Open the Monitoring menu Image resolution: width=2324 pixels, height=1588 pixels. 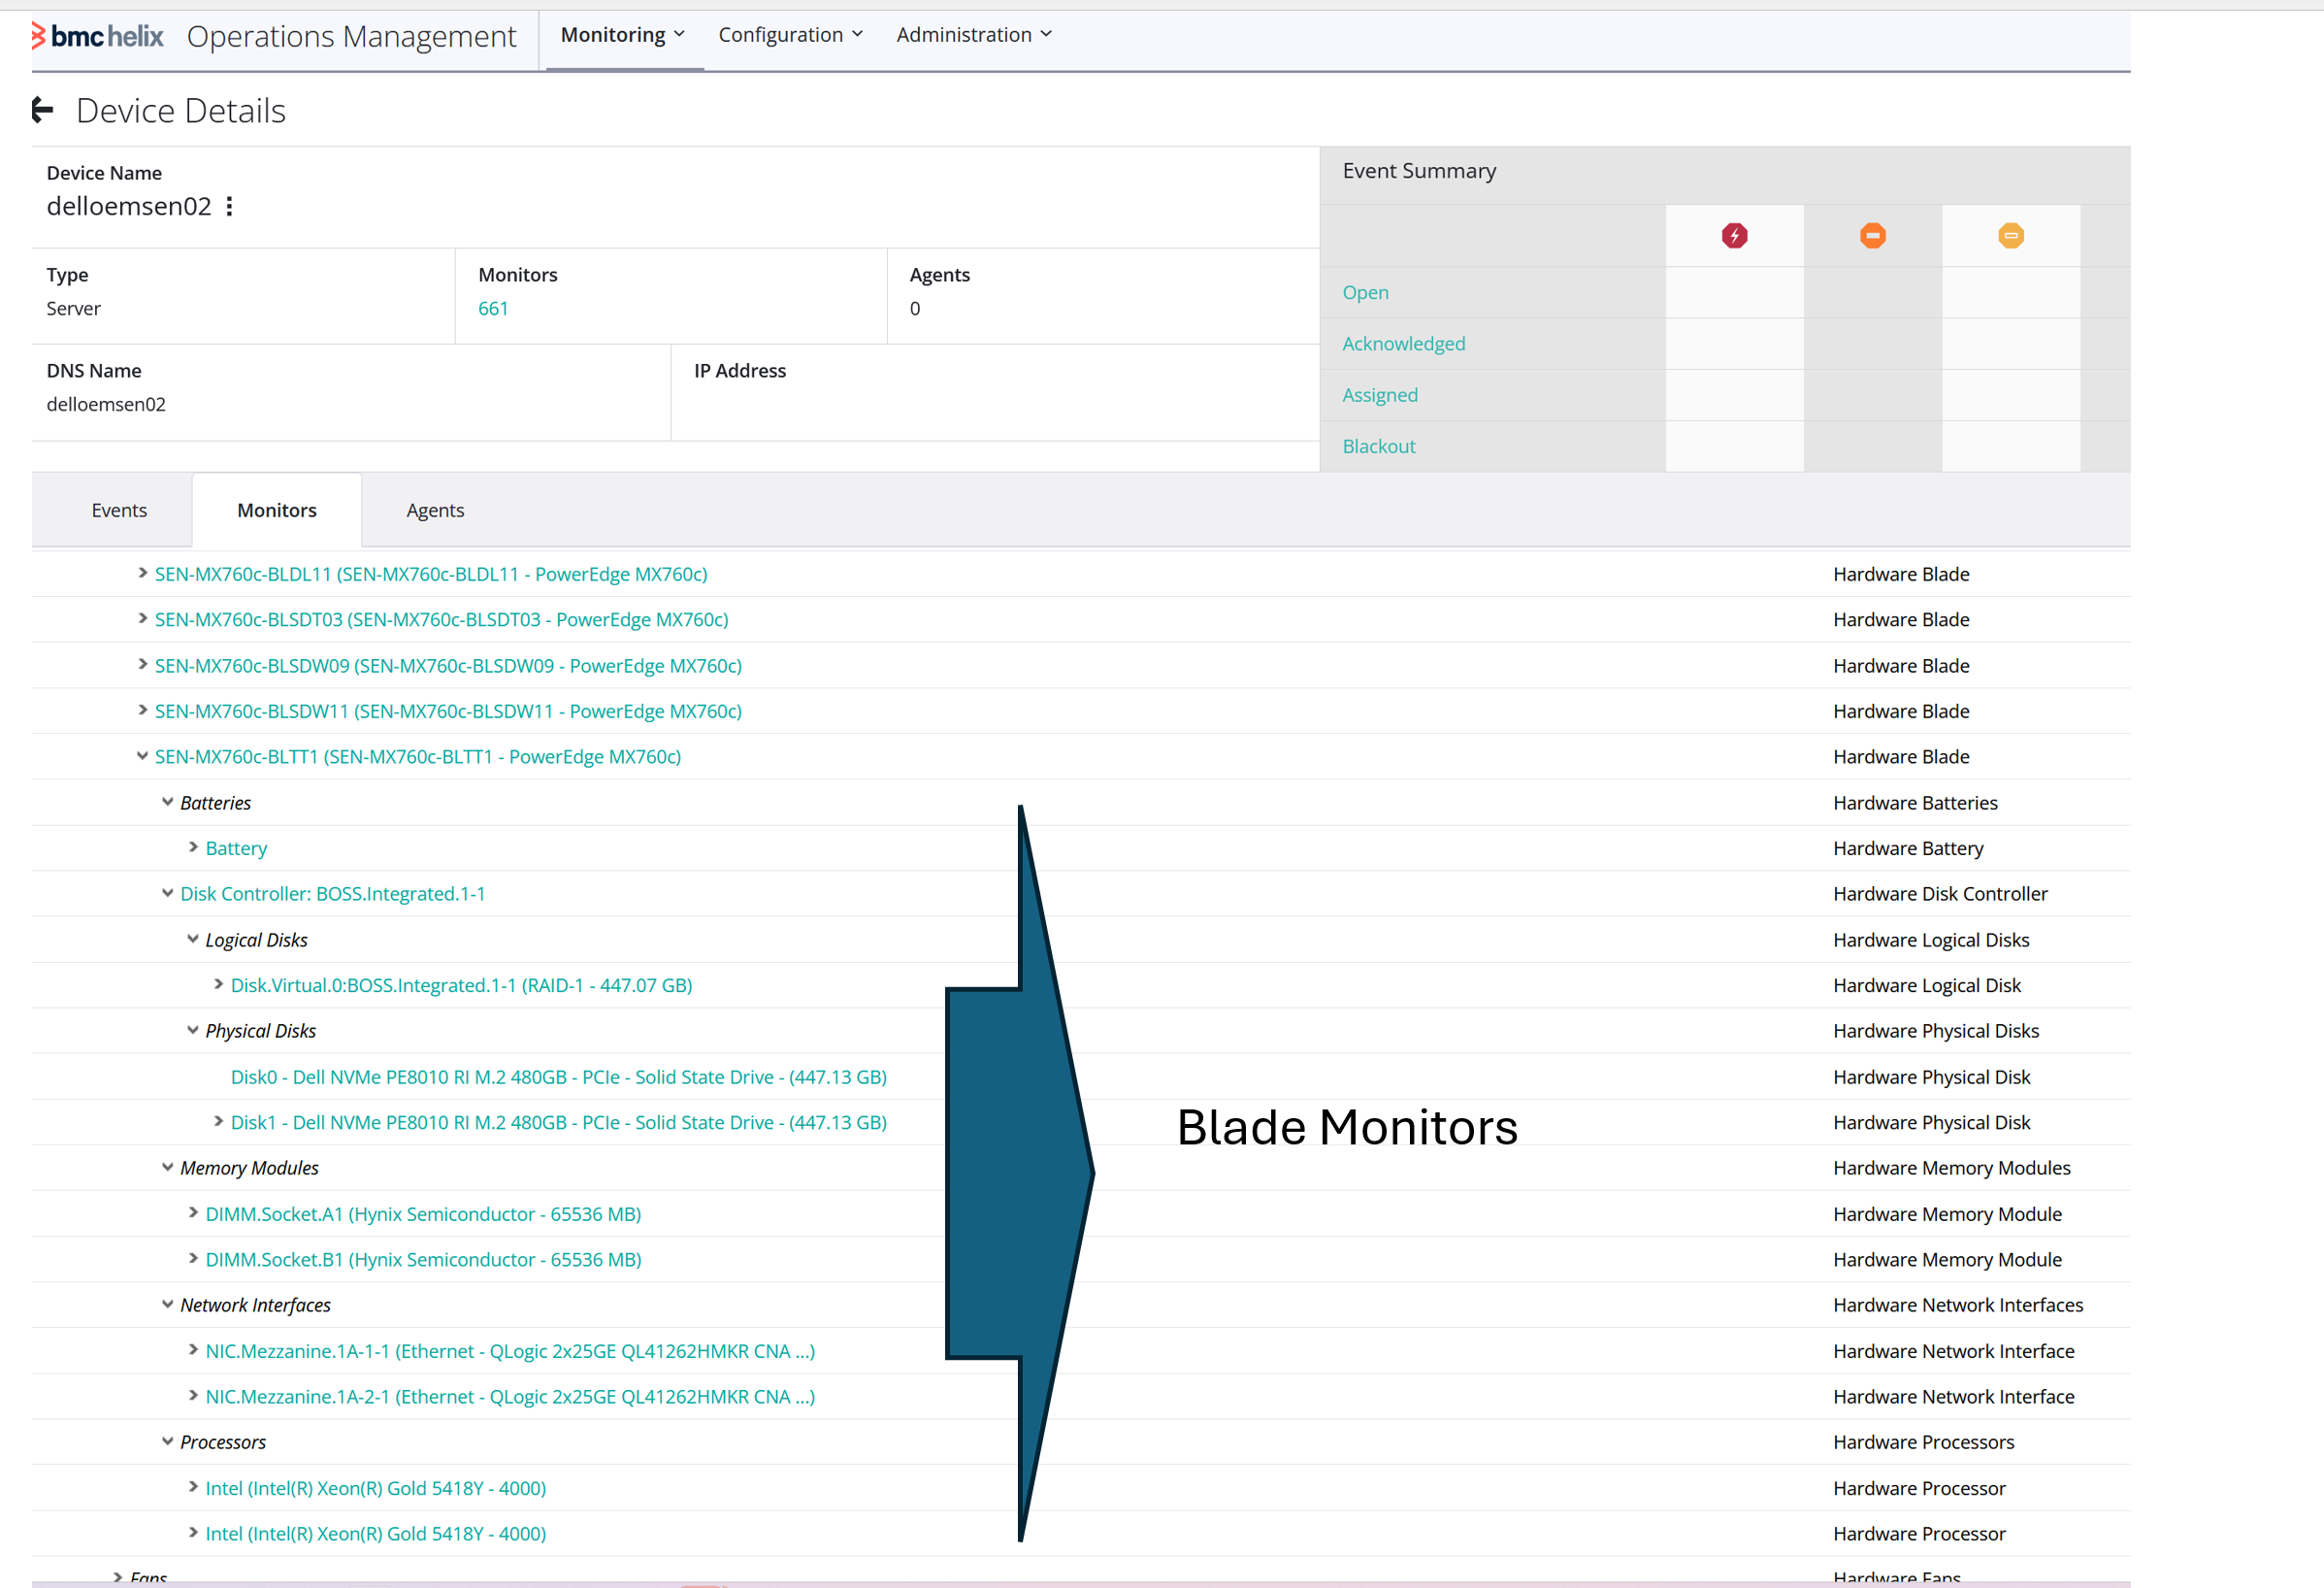tap(622, 35)
